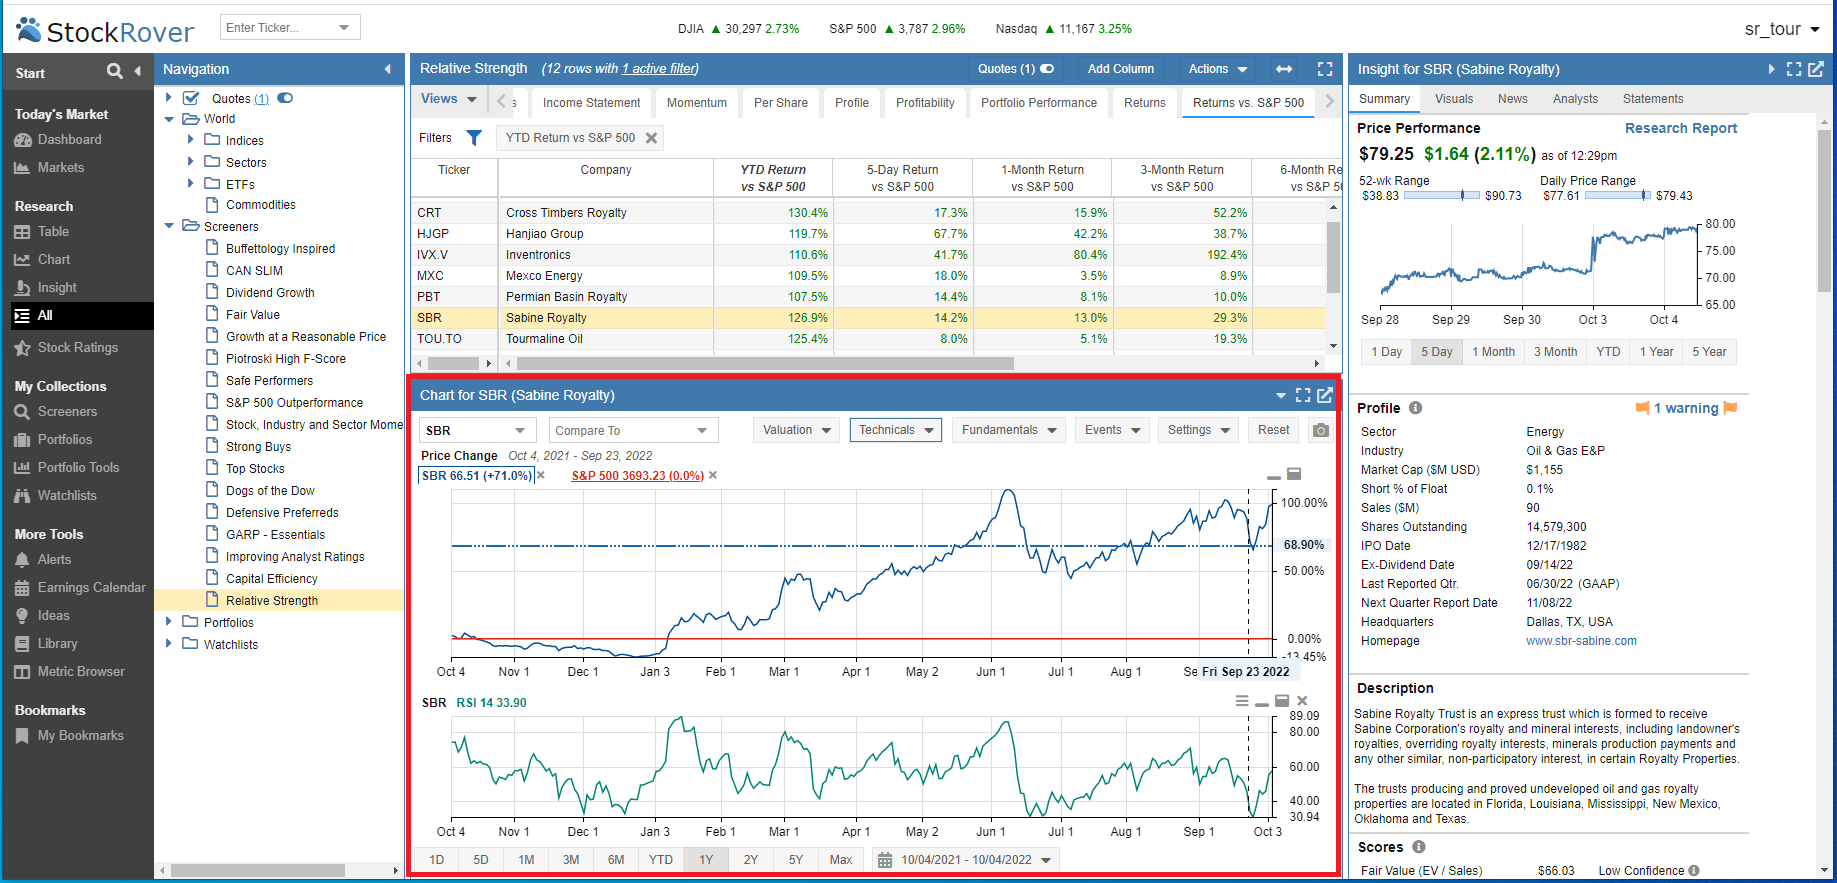Screen dimensions: 1837x883
Task: Open Markets in sidebar
Action: [60, 168]
